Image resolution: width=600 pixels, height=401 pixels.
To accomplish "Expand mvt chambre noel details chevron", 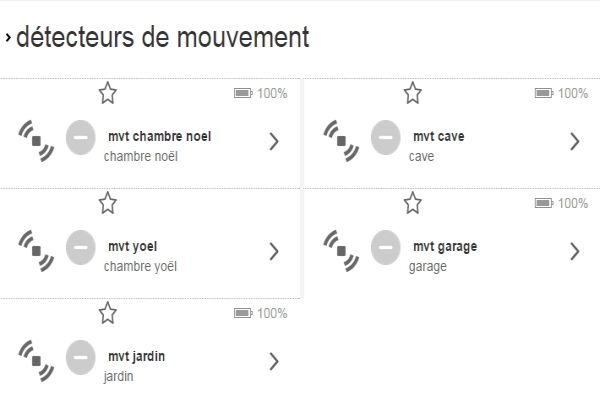I will pyautogui.click(x=273, y=141).
